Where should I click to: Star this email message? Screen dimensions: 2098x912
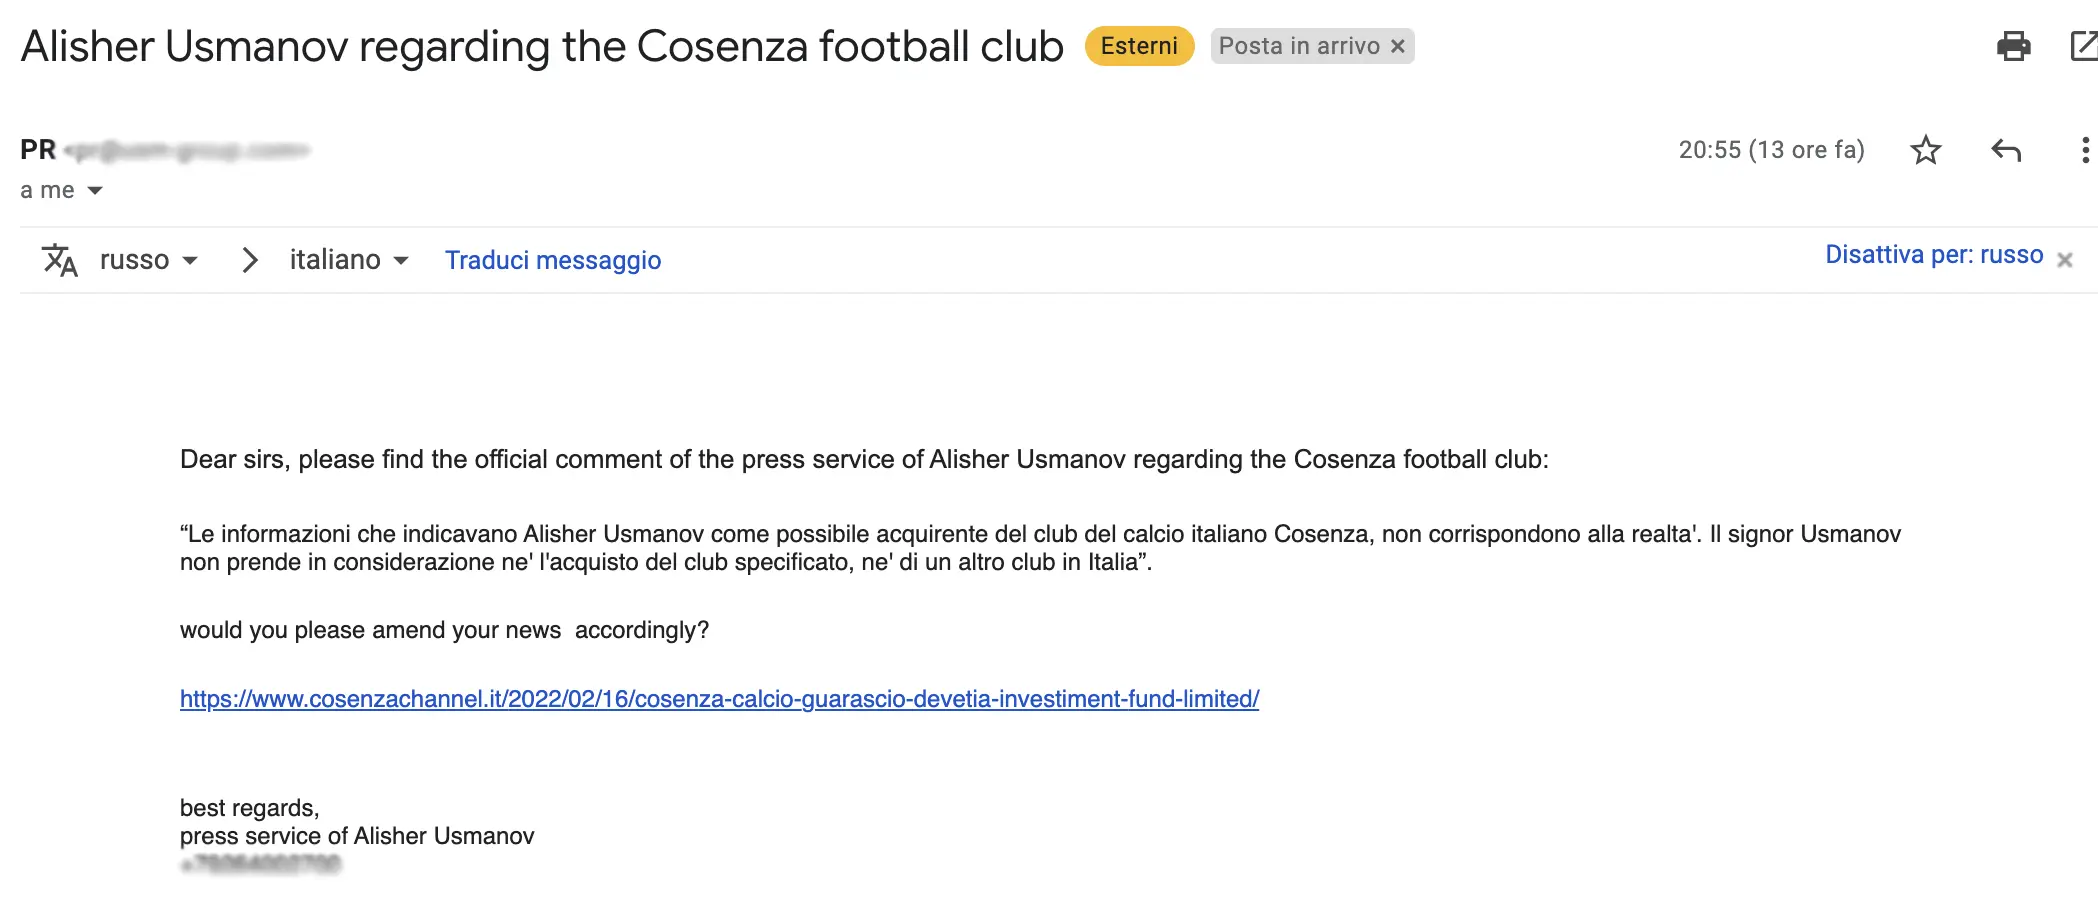pos(1925,150)
